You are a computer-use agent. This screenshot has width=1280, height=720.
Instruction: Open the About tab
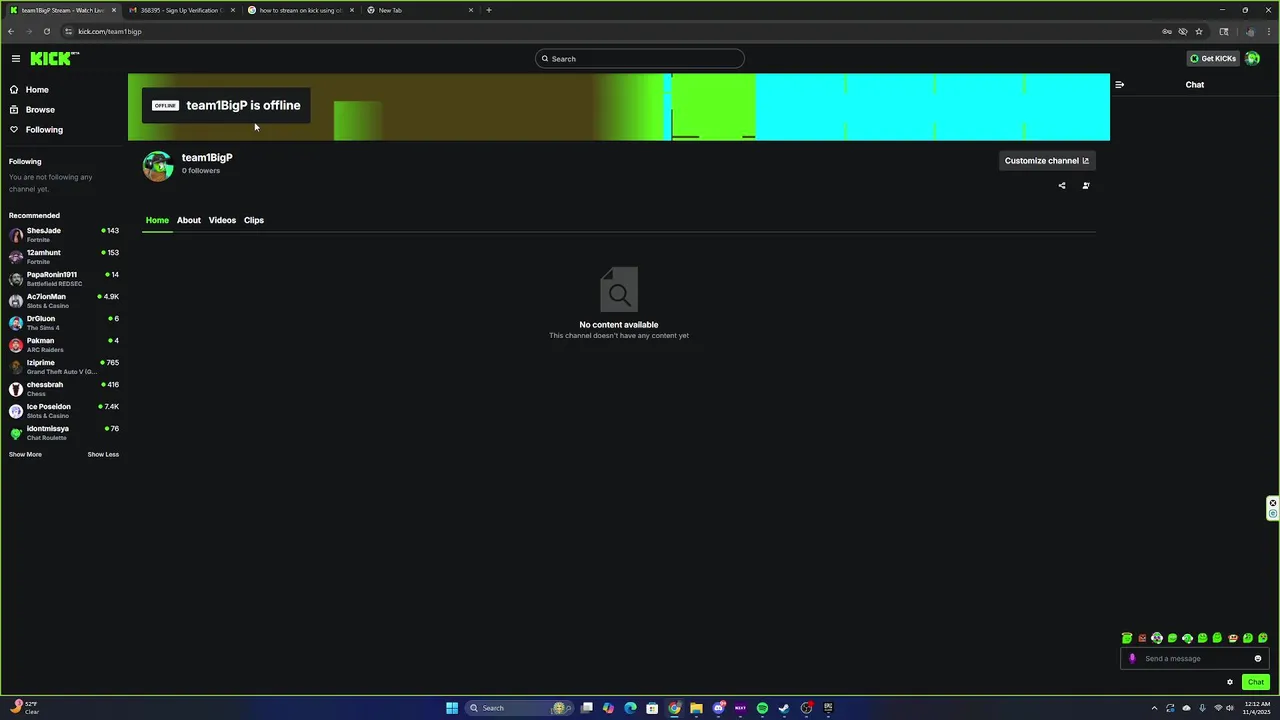(189, 220)
